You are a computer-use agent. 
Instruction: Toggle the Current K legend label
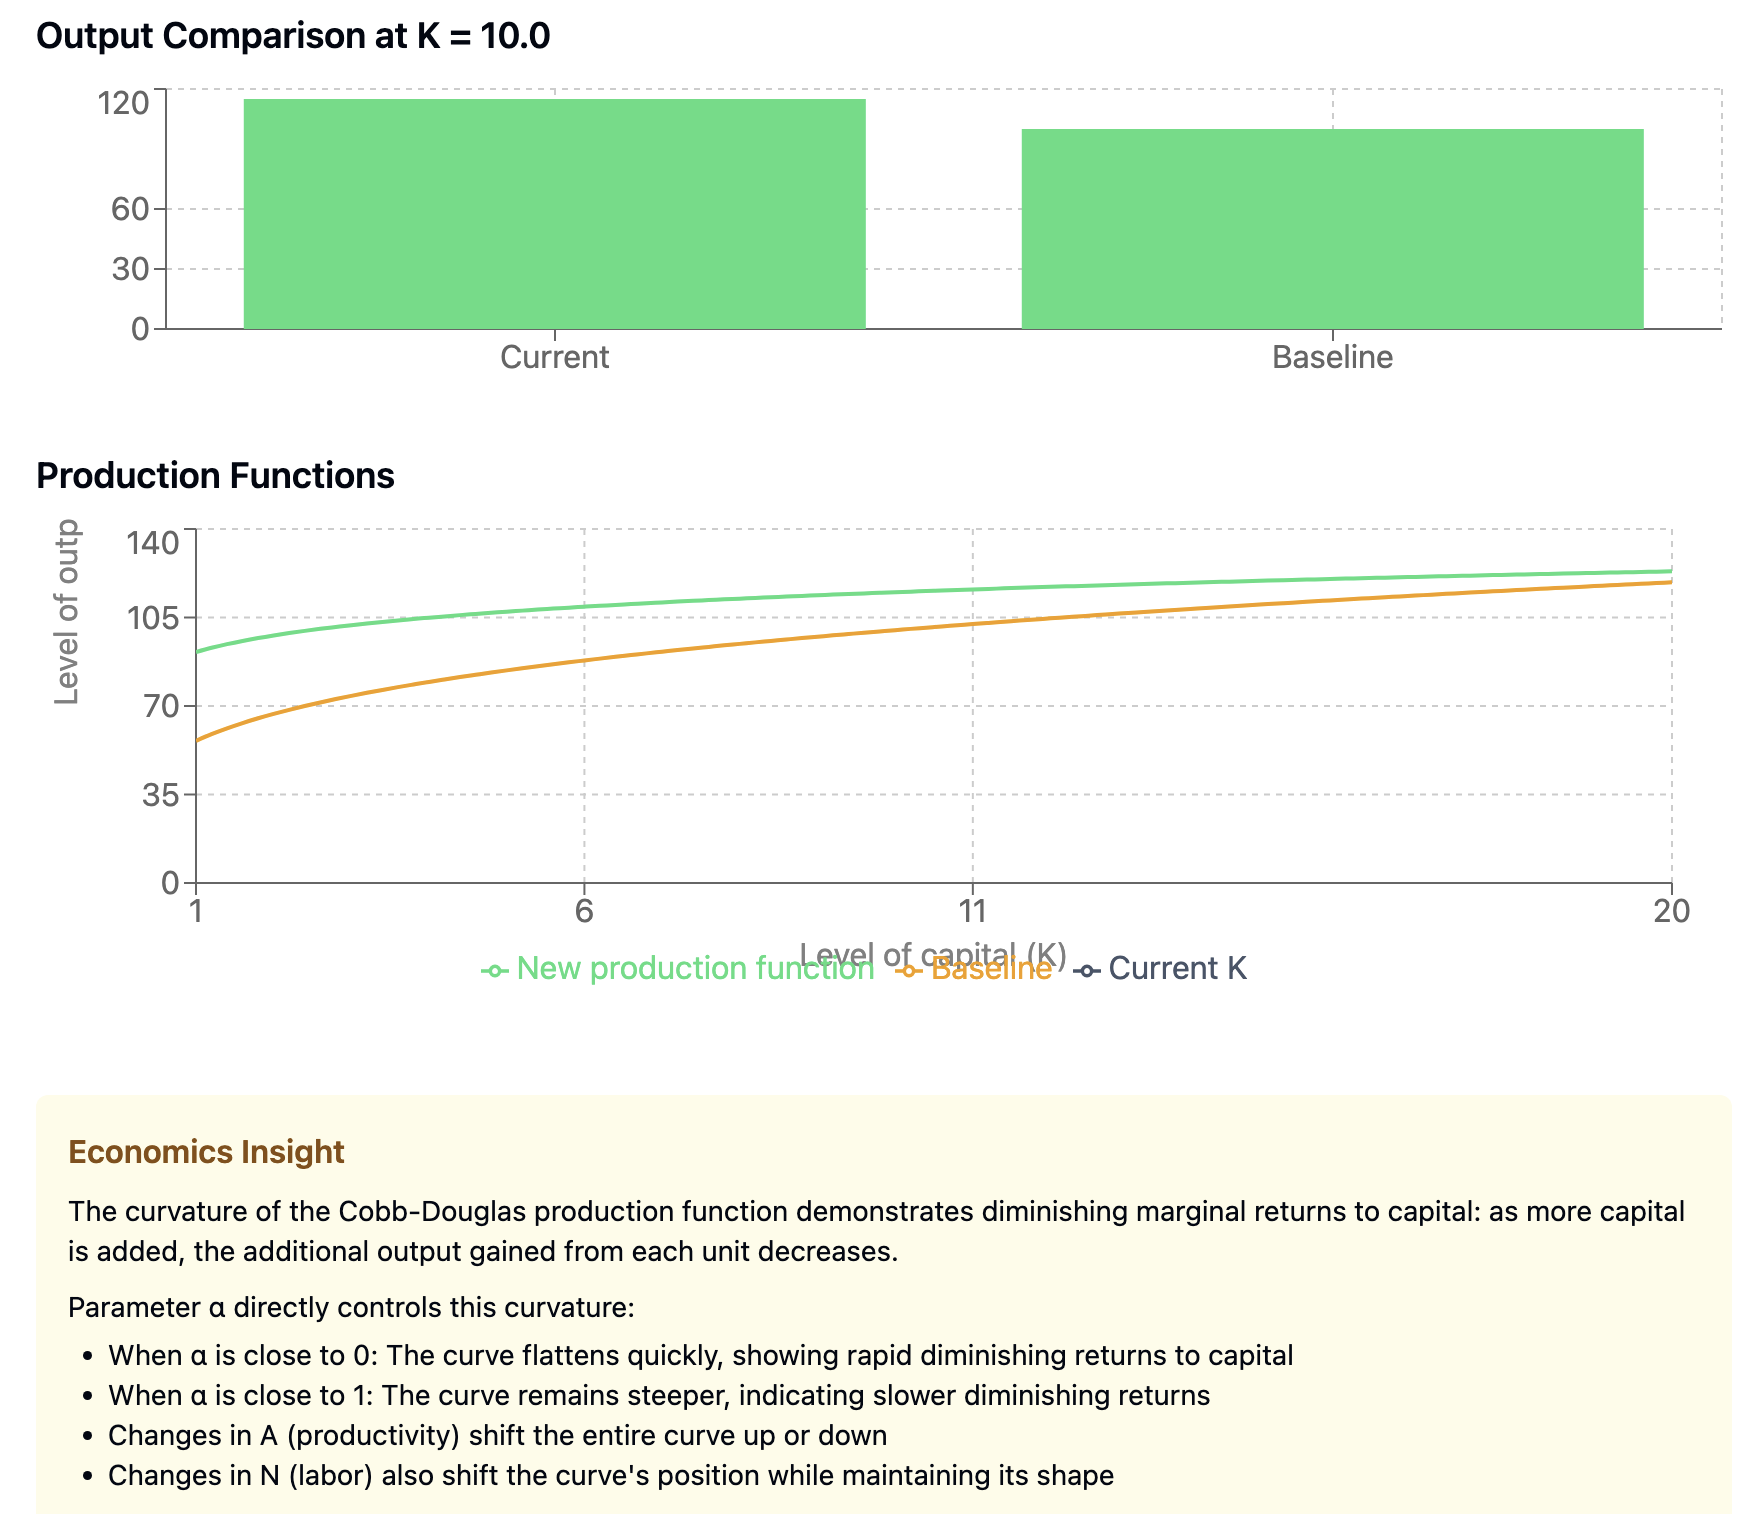1177,968
